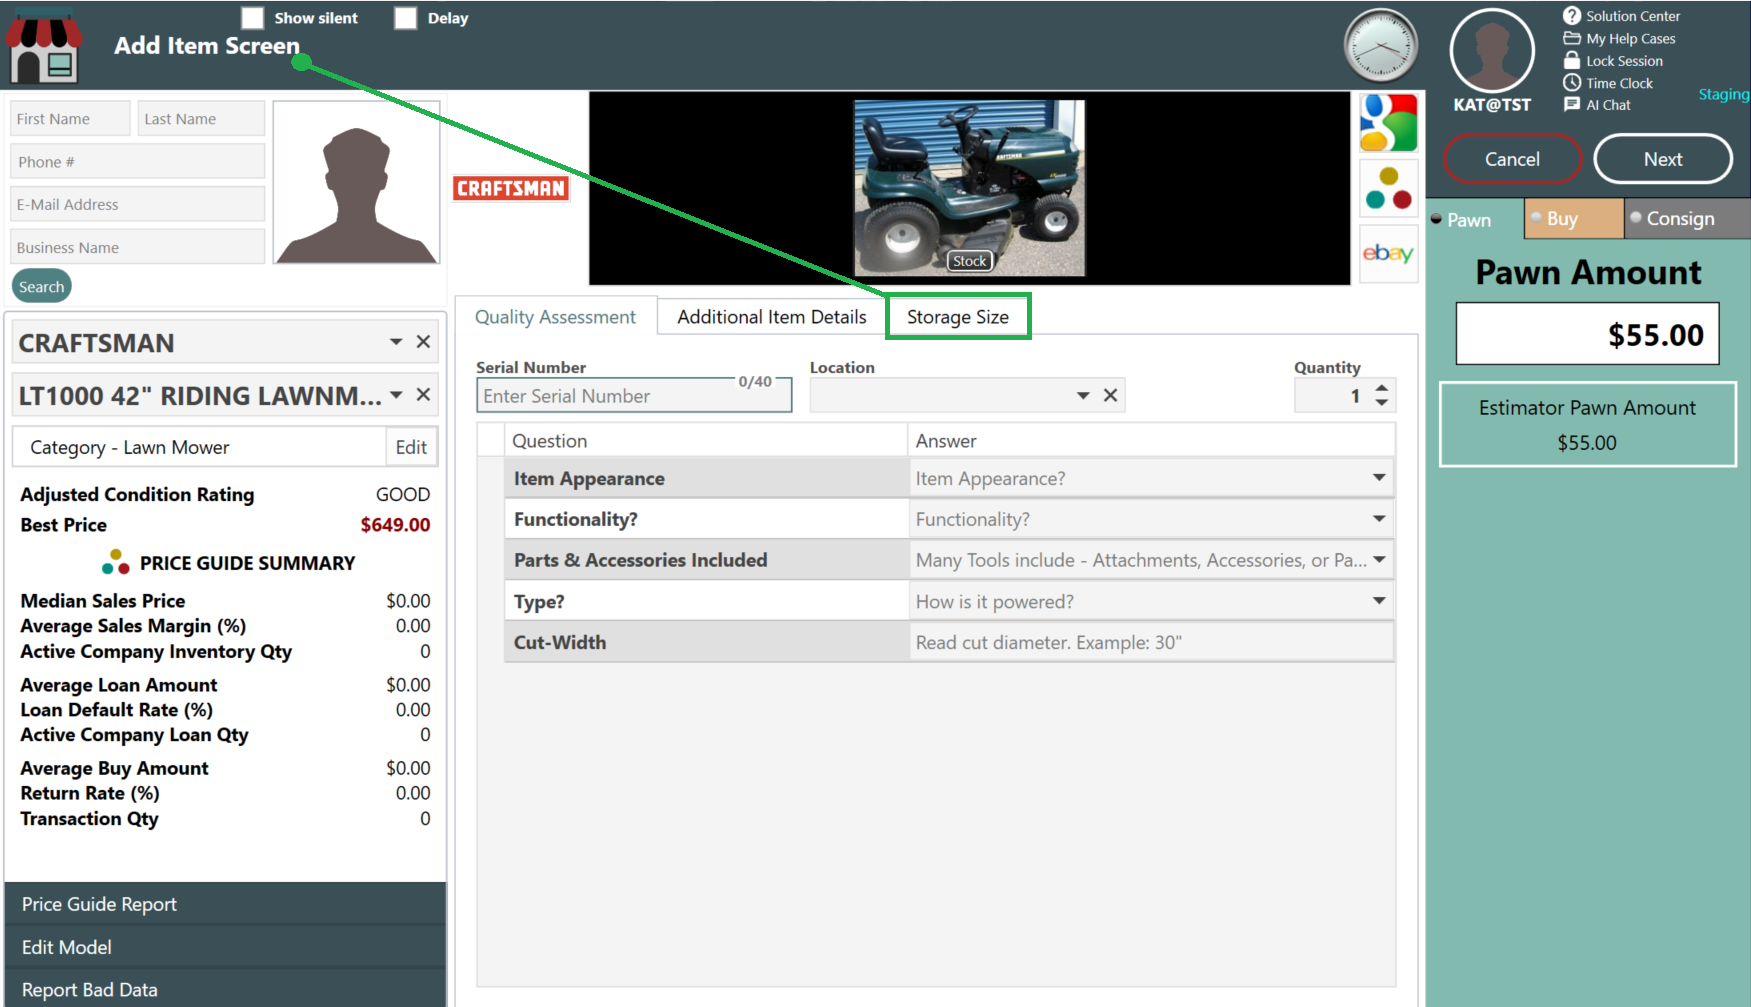
Task: Open the Item Appearance answer dropdown
Action: pos(1379,478)
